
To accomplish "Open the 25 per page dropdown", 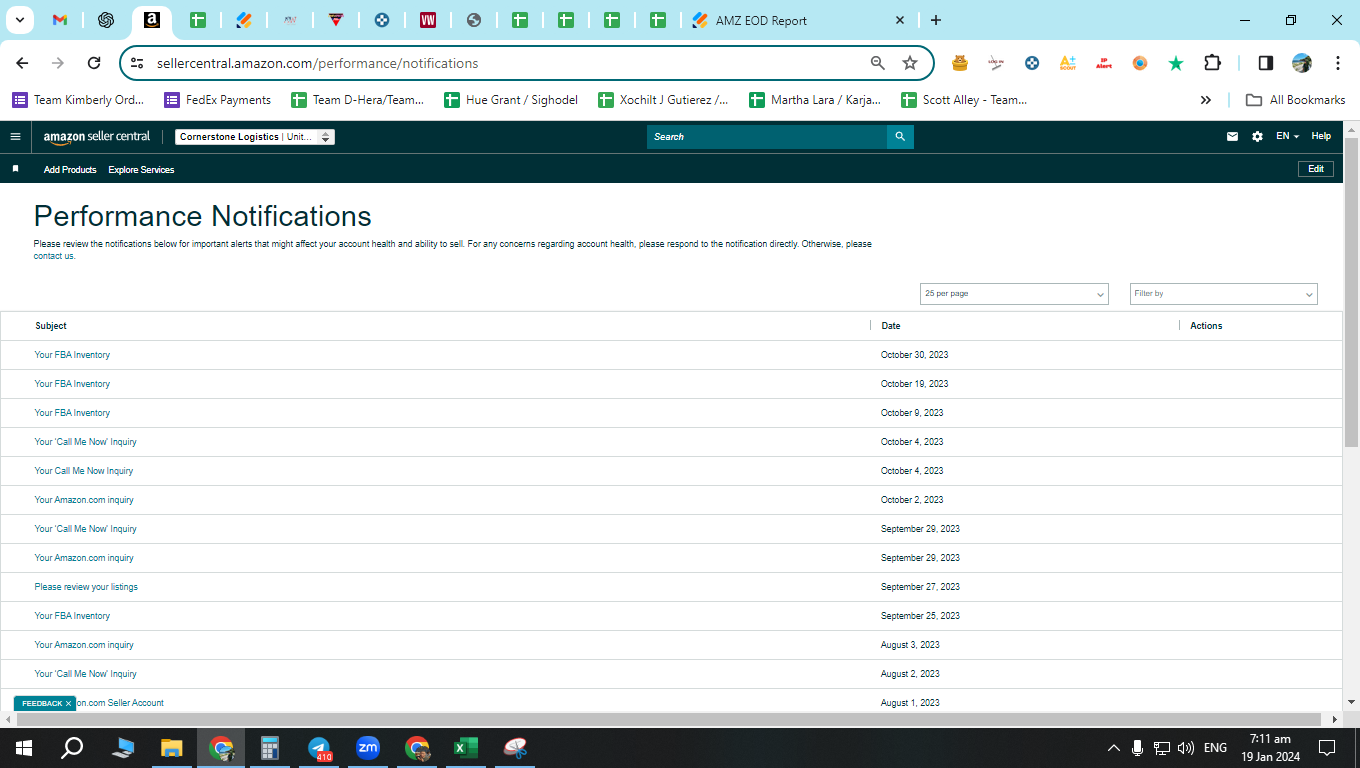I will [1014, 294].
